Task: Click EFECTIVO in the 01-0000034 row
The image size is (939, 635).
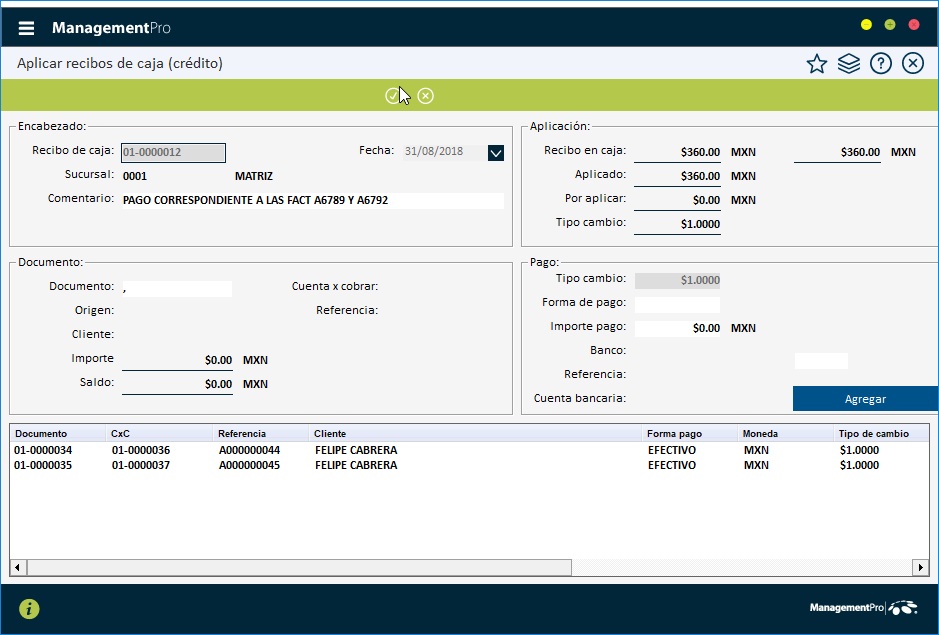Action: coord(672,450)
